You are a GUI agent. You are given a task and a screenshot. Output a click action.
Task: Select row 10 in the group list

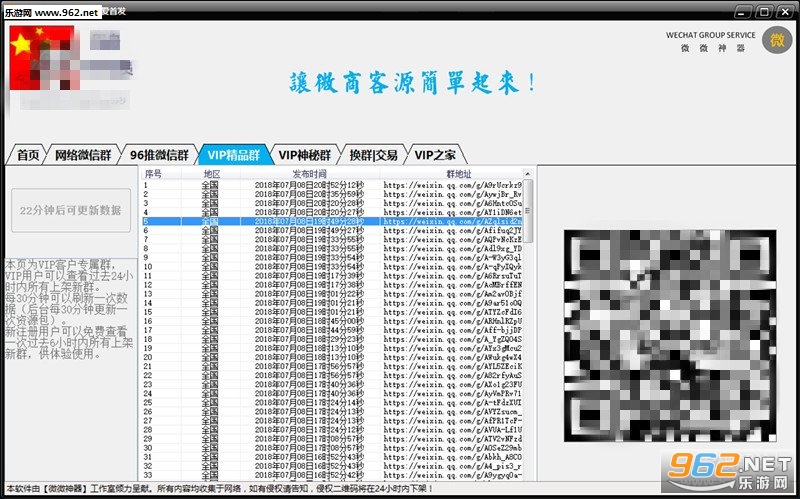tap(332, 267)
